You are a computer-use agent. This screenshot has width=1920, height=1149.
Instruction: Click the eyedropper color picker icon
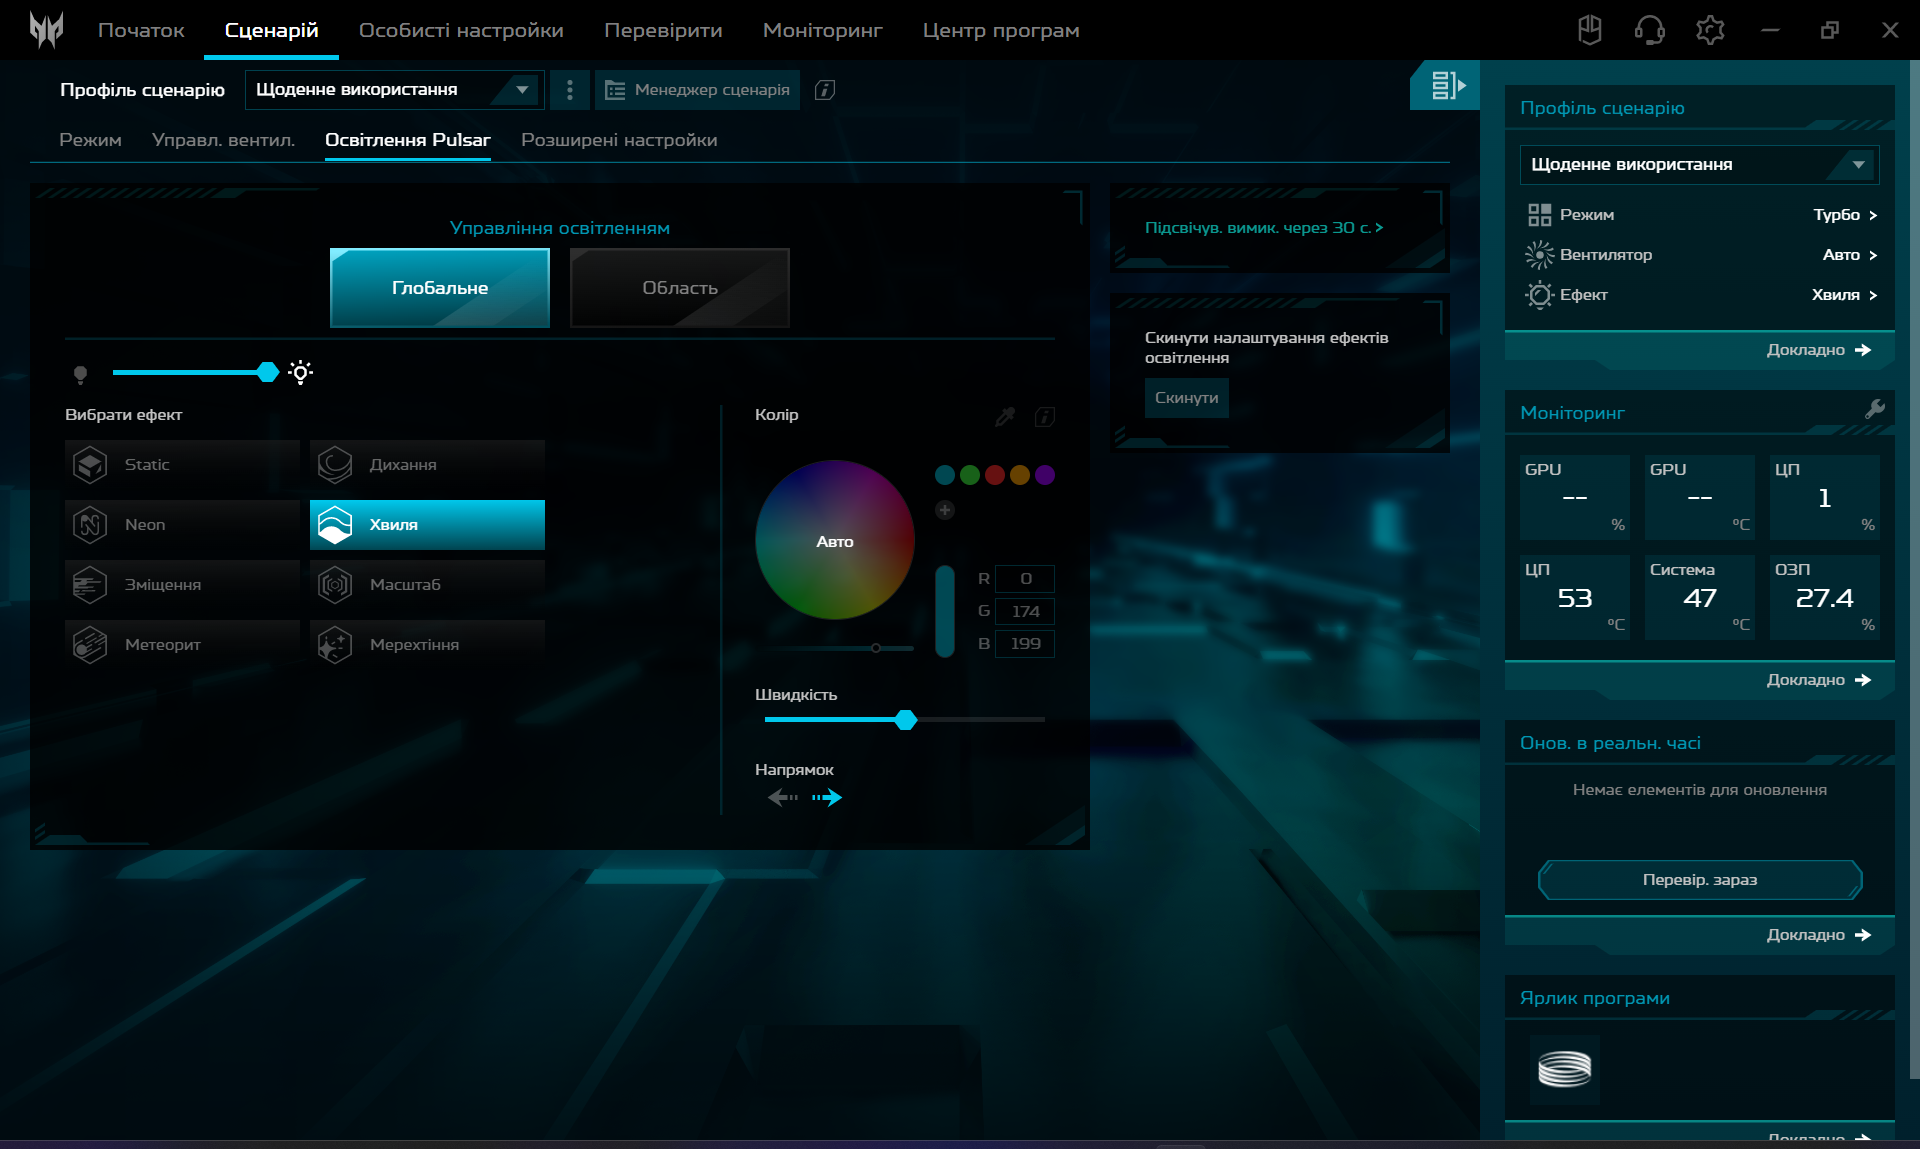1005,416
